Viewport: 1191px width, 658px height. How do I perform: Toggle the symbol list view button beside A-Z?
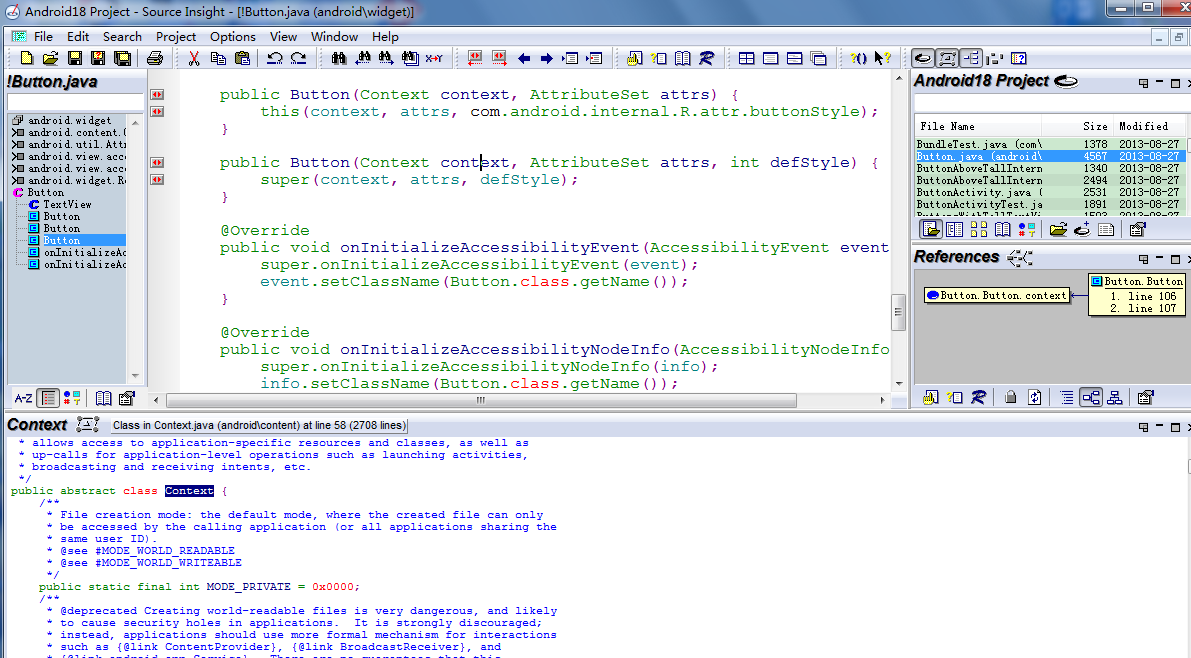pyautogui.click(x=49, y=397)
